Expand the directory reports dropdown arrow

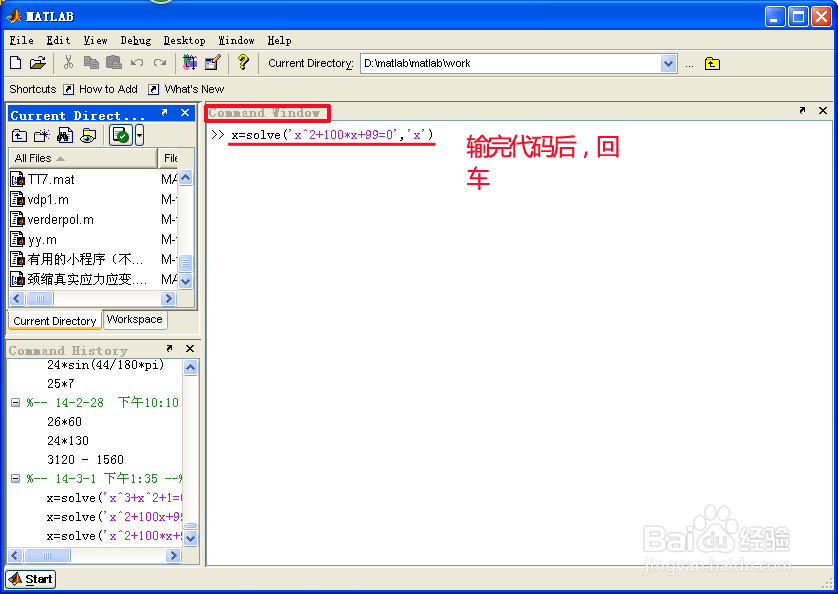pos(139,135)
